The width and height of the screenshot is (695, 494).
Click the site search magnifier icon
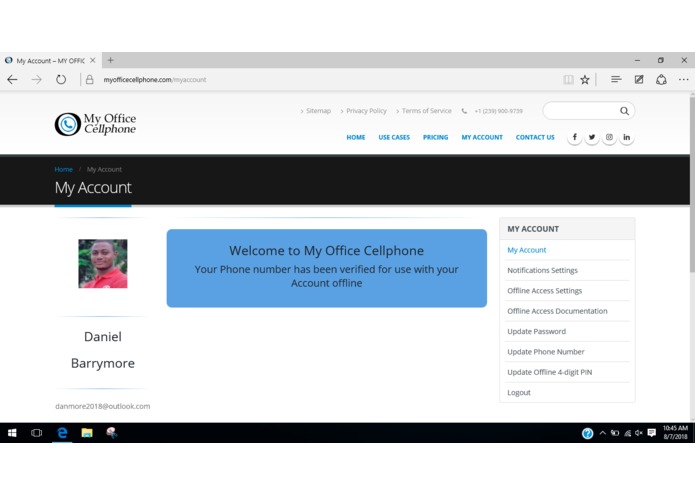click(x=624, y=111)
